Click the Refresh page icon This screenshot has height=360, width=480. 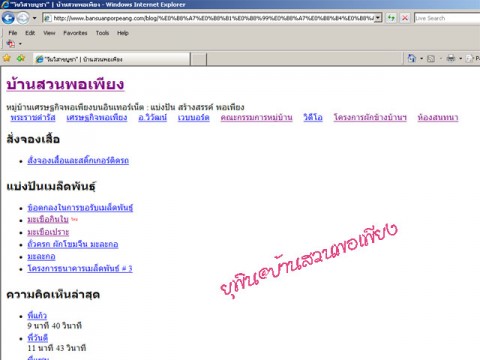391,18
